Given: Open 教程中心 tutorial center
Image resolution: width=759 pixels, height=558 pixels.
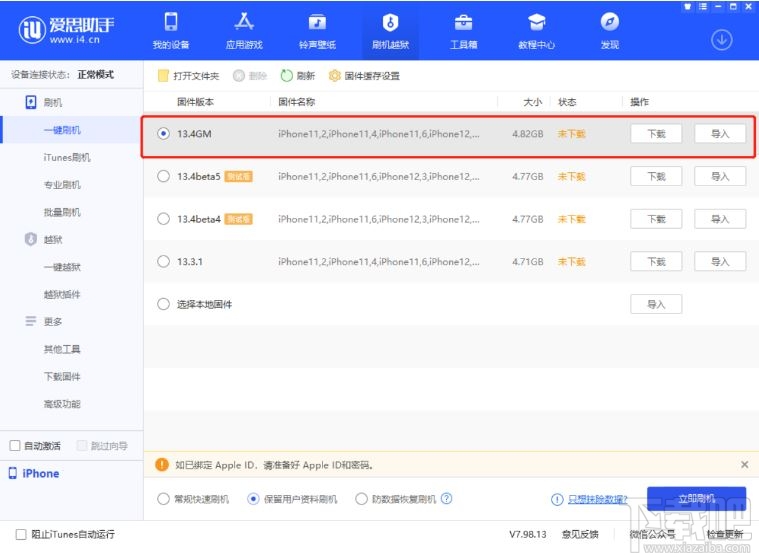Looking at the screenshot, I should (536, 31).
